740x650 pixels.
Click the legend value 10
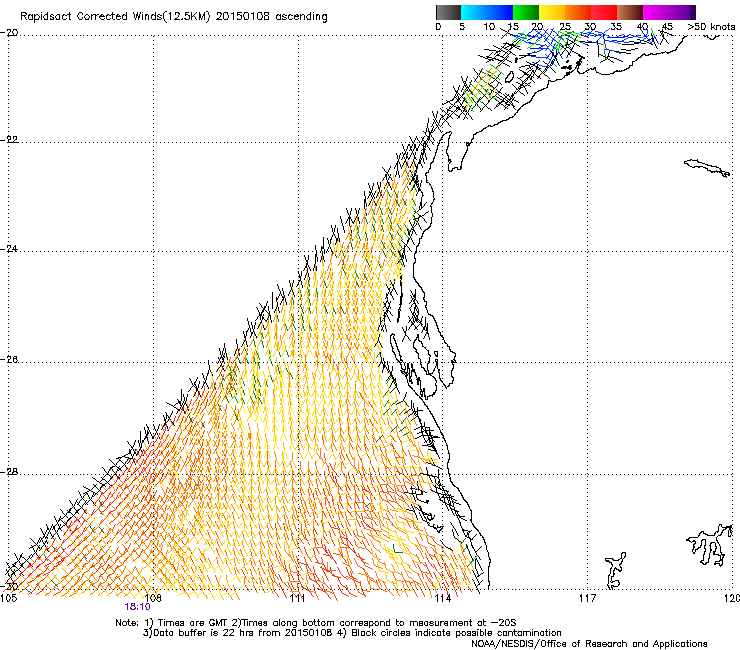(489, 27)
